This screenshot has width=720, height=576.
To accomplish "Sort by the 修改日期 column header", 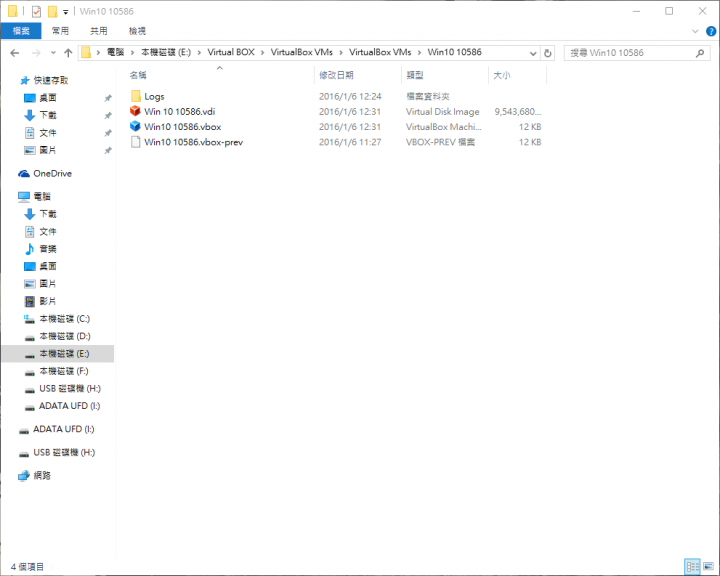I will click(337, 75).
